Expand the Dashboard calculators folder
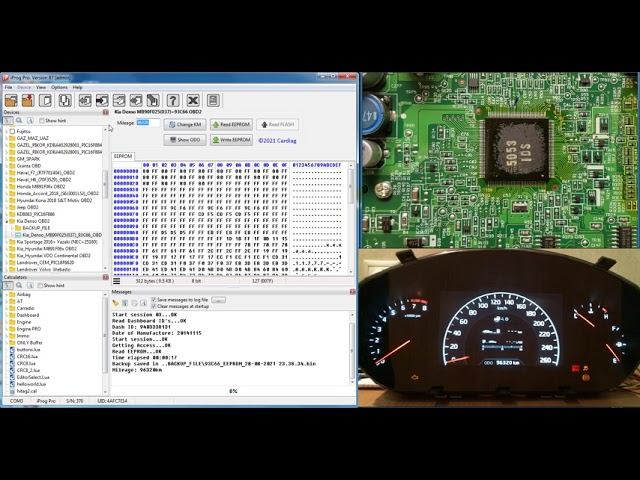The height and width of the screenshot is (480, 640). coord(7,315)
